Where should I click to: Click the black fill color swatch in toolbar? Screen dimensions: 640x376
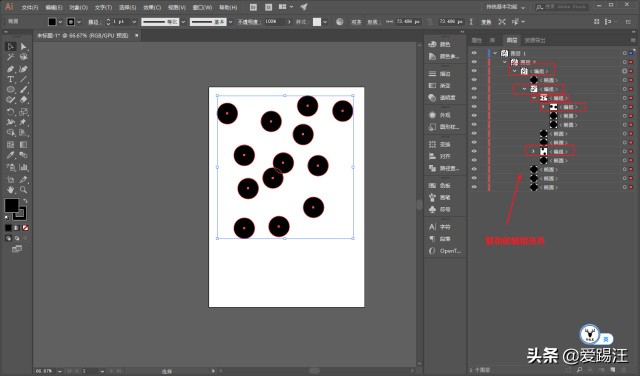tap(11, 205)
